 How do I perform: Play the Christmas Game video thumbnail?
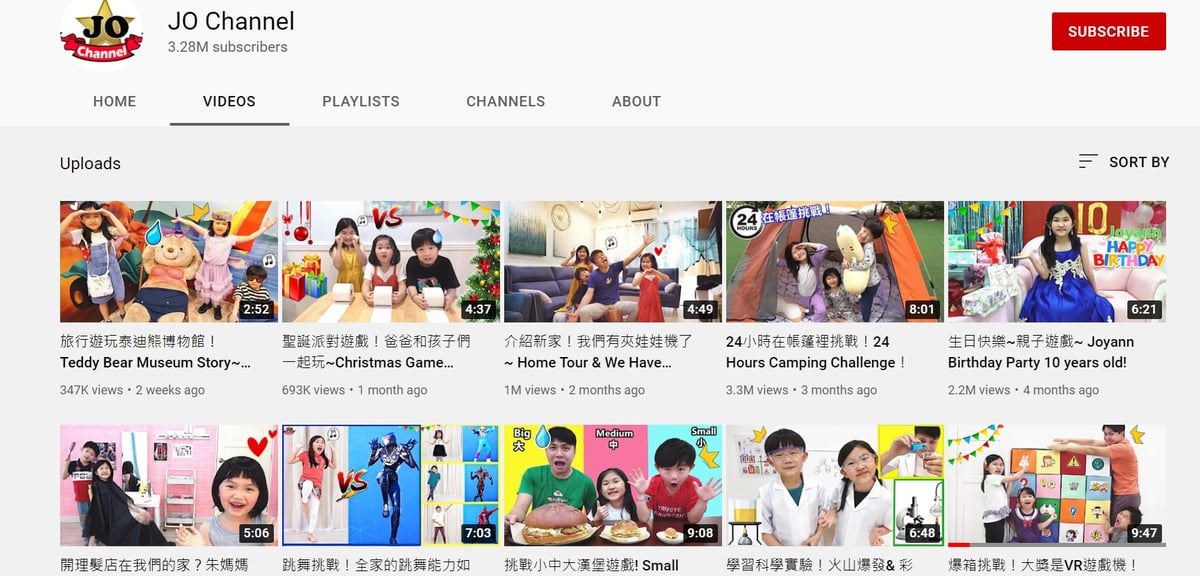click(x=391, y=261)
